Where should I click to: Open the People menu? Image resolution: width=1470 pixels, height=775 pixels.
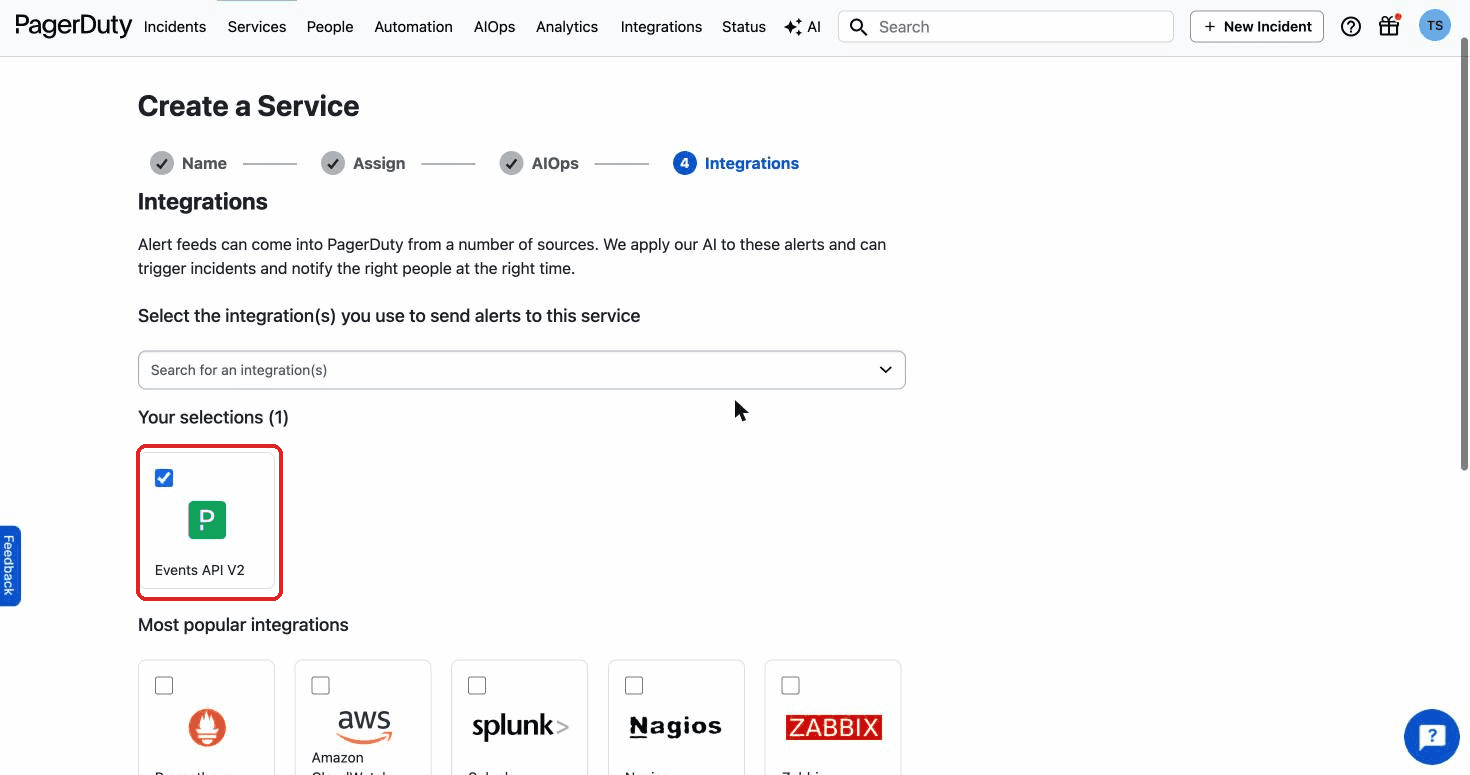330,27
